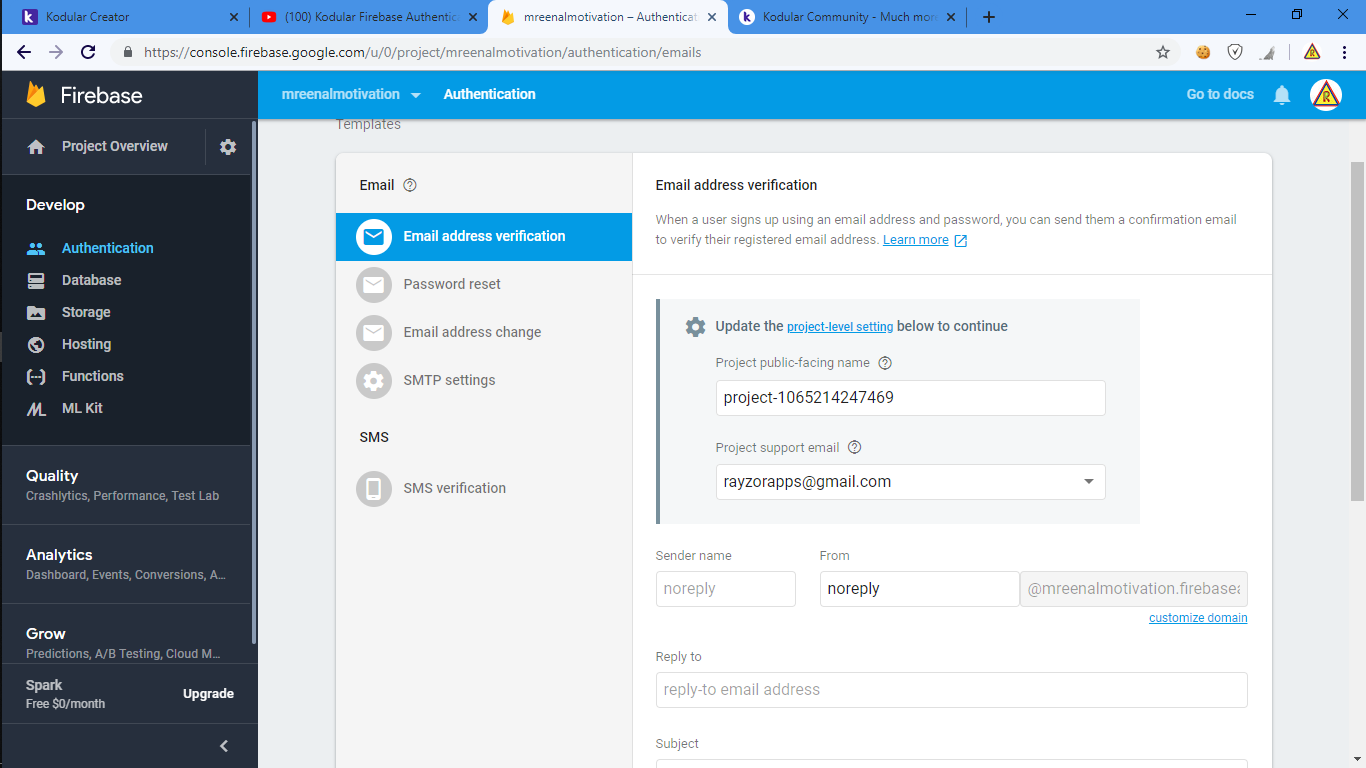
Task: Select SMTP settings item
Action: pyautogui.click(x=484, y=380)
